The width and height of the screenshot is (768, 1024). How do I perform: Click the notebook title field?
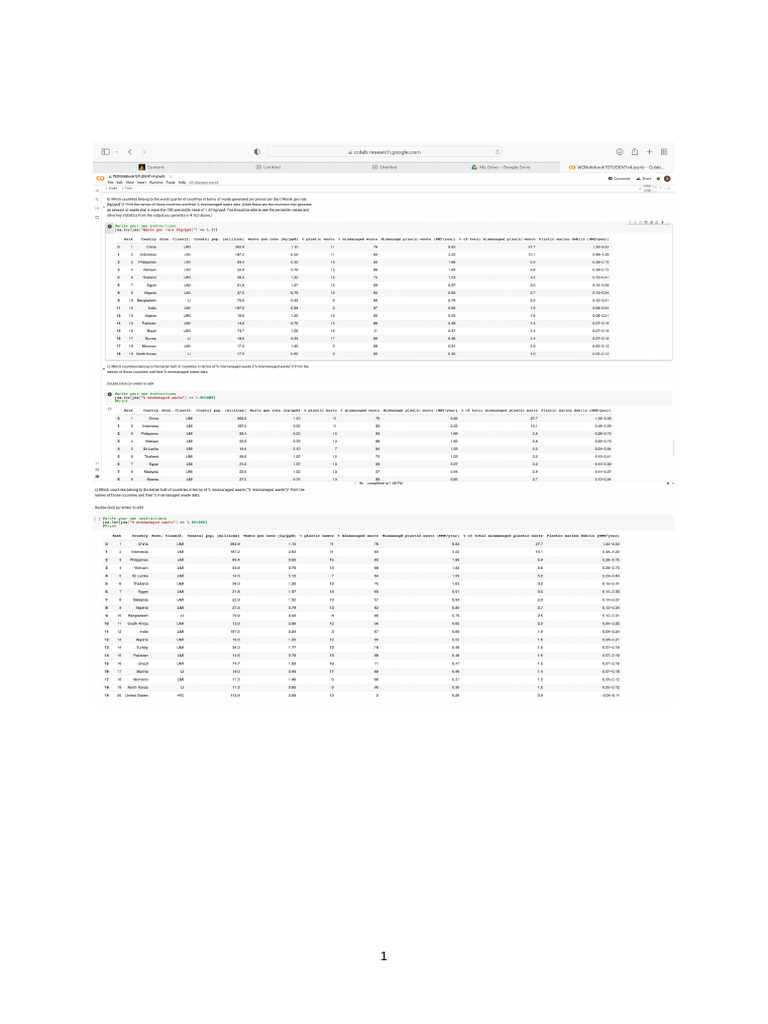pos(138,176)
